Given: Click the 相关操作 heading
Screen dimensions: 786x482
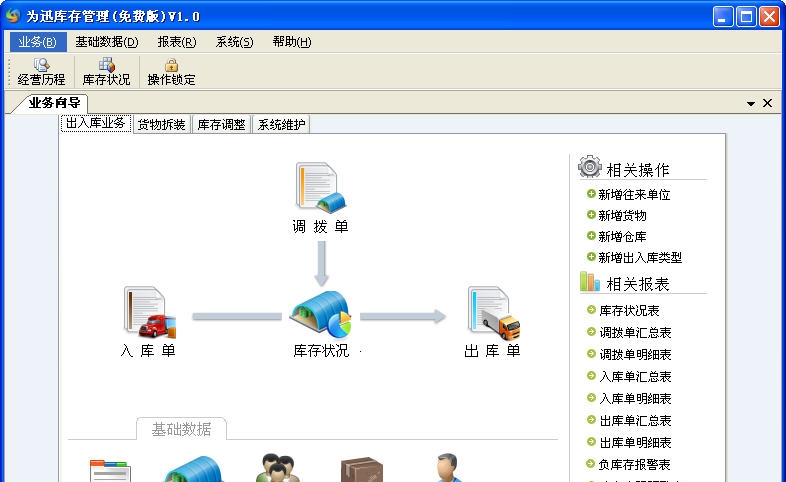Looking at the screenshot, I should click(638, 170).
